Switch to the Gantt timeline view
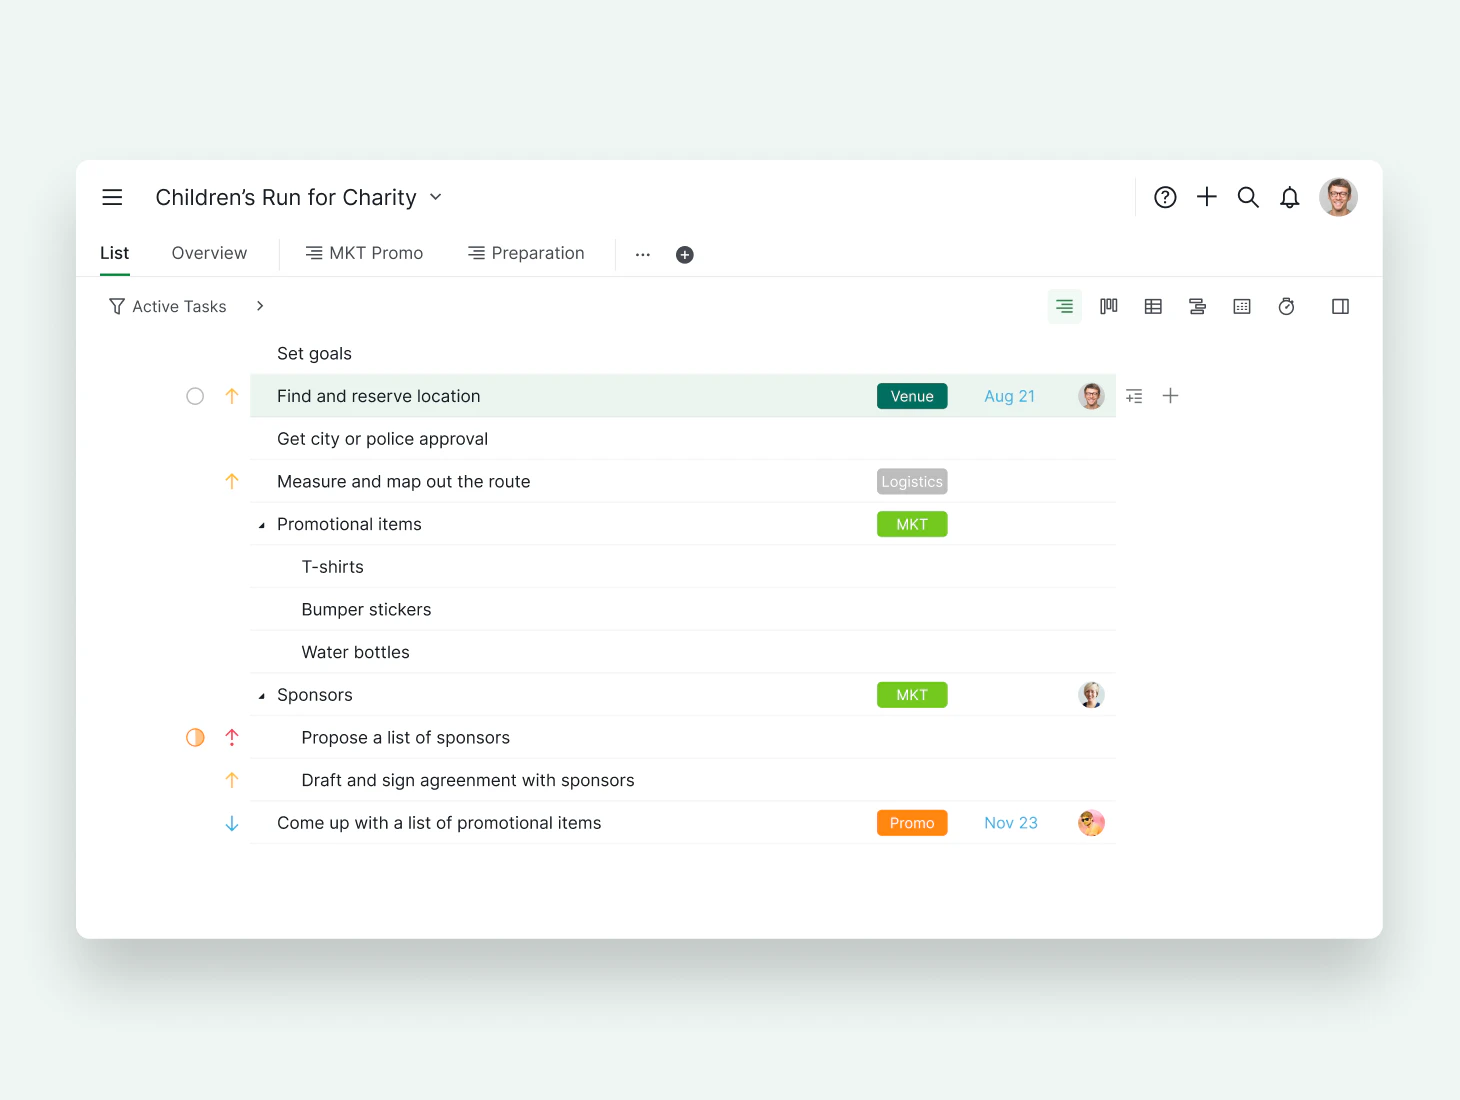 [x=1197, y=306]
